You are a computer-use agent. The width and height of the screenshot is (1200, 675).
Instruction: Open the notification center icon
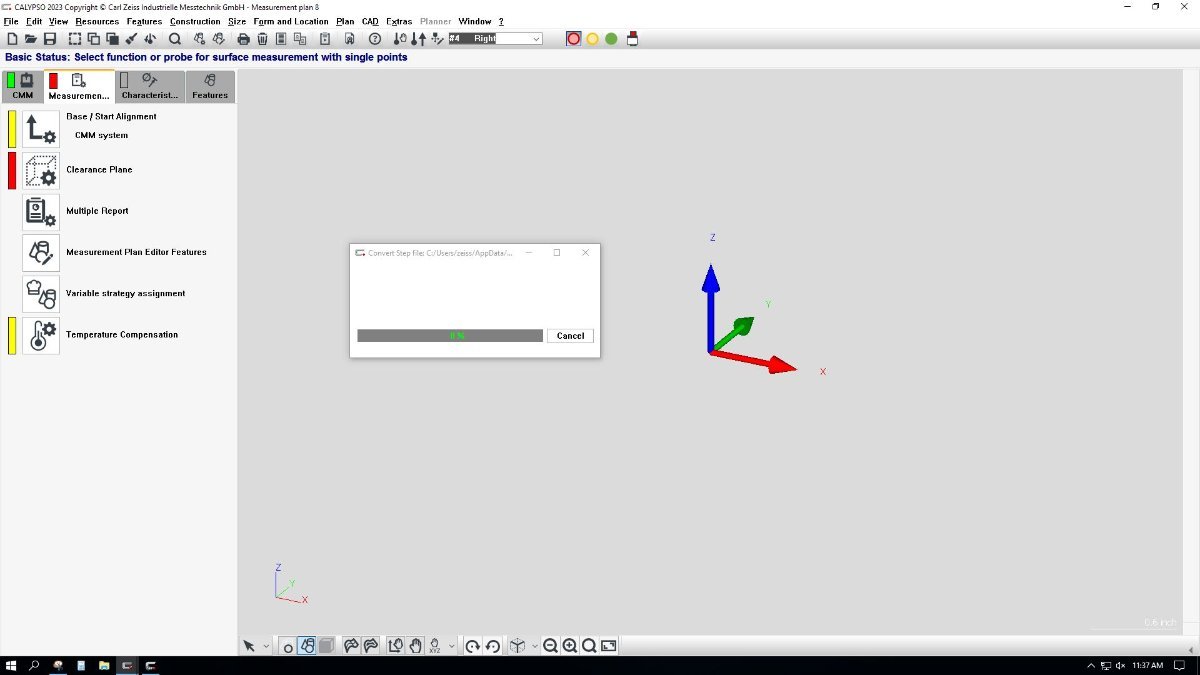[1180, 665]
